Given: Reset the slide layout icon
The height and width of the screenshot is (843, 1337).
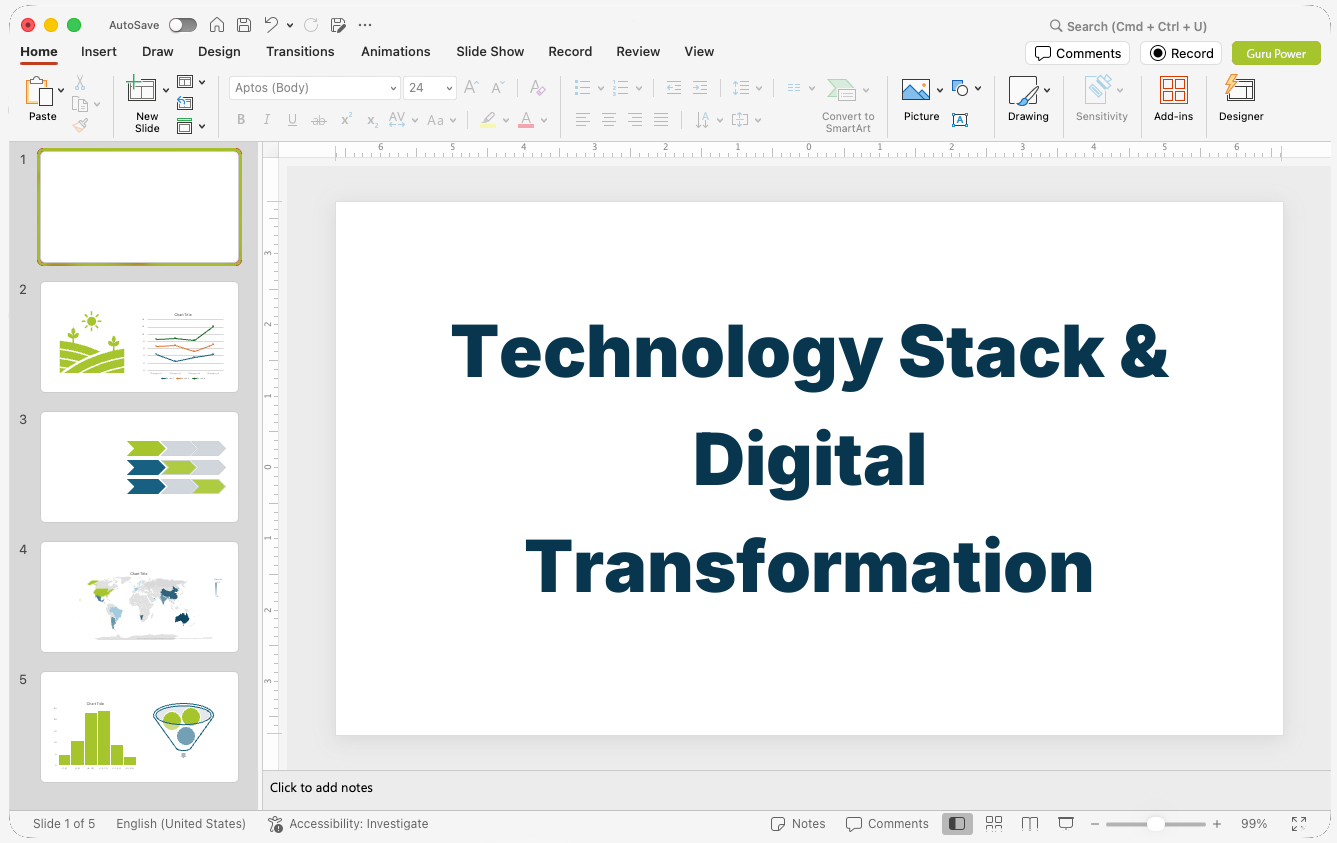Looking at the screenshot, I should pos(185,103).
